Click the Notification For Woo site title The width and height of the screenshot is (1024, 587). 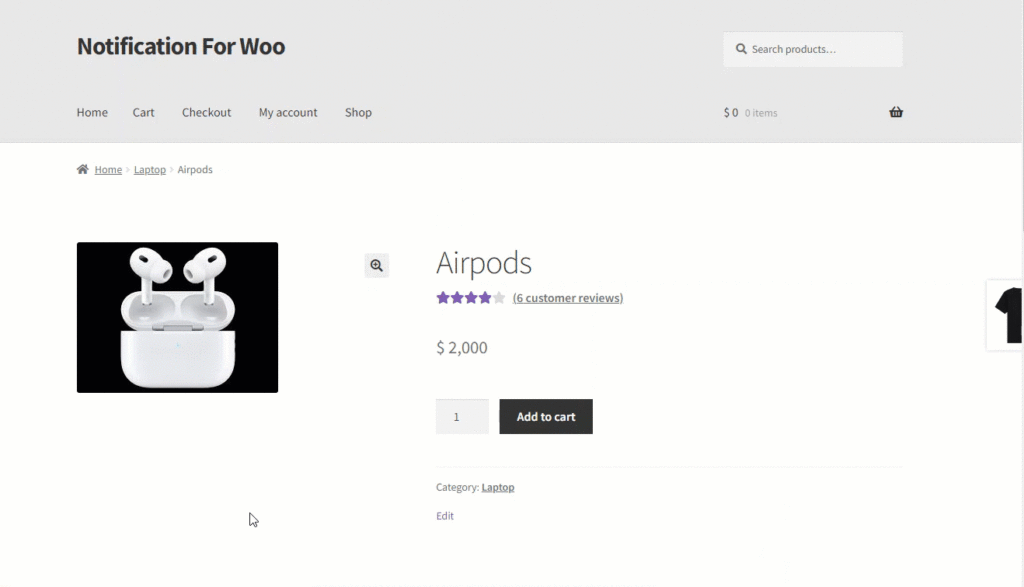tap(181, 46)
